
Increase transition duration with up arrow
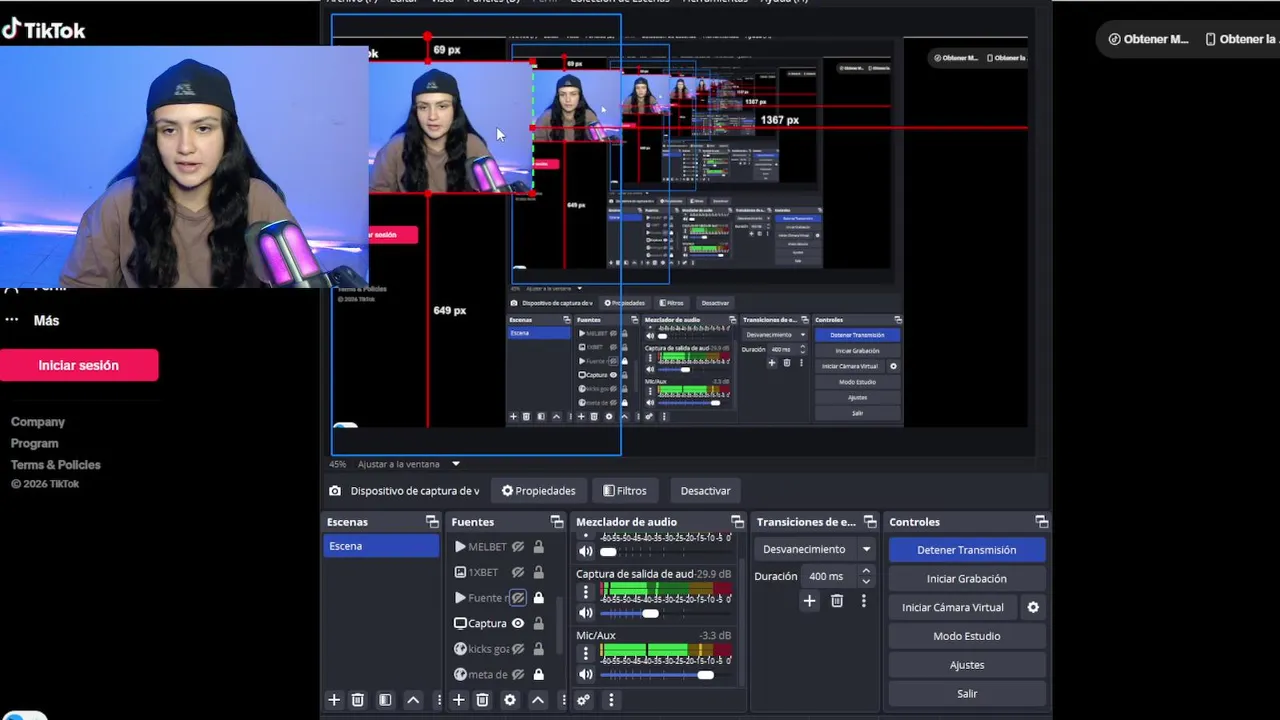866,571
